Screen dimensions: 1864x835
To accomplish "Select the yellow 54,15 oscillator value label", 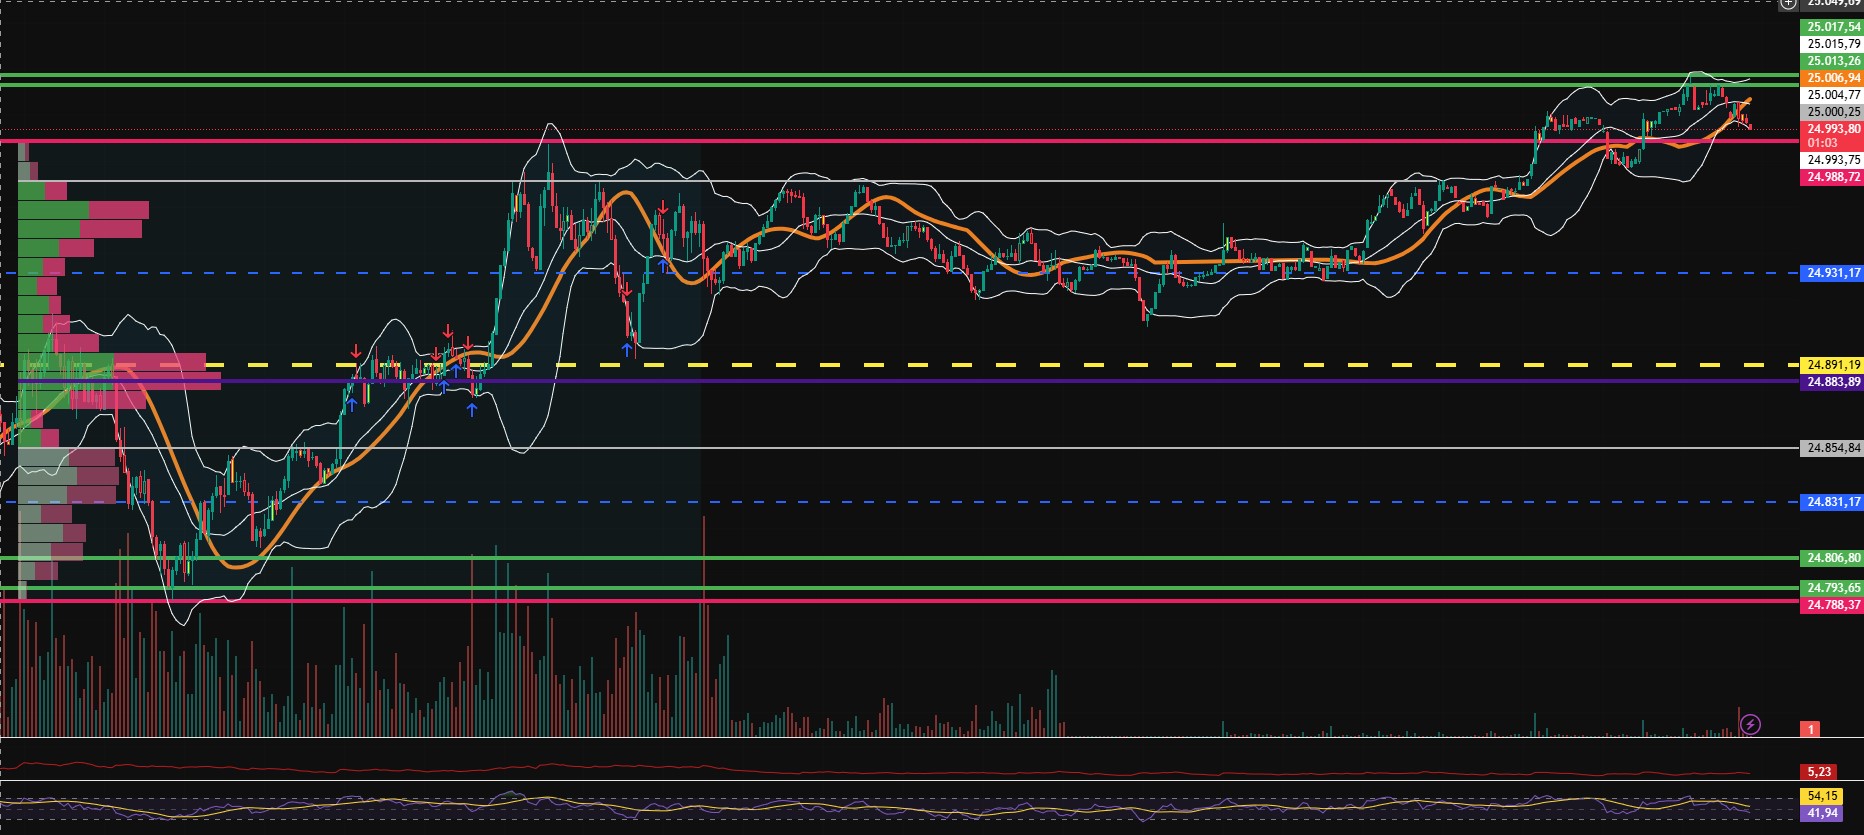I will pos(1822,796).
